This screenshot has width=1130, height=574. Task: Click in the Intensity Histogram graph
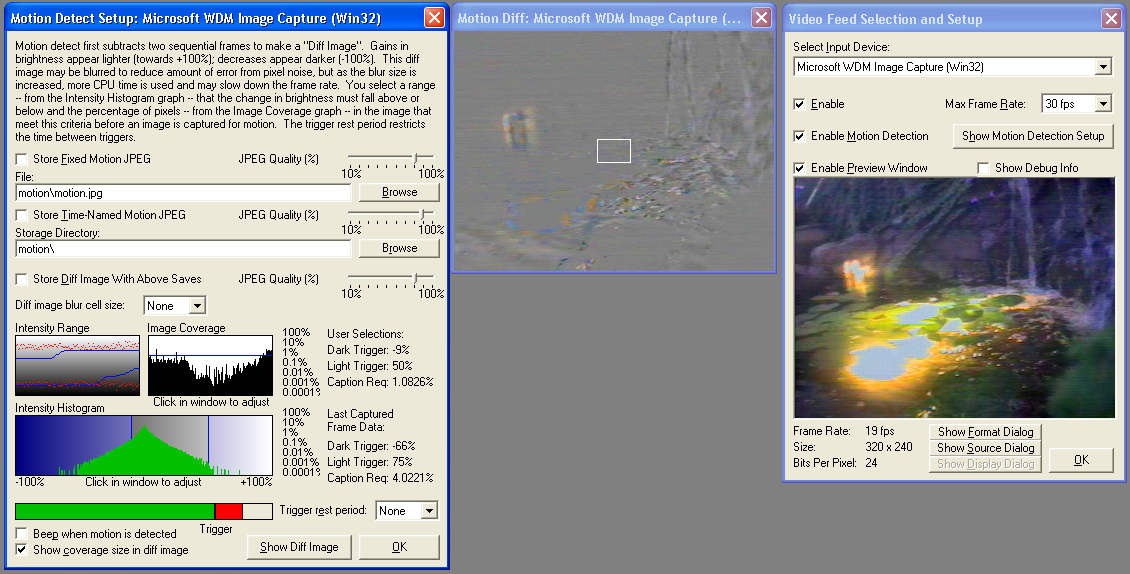pos(143,445)
